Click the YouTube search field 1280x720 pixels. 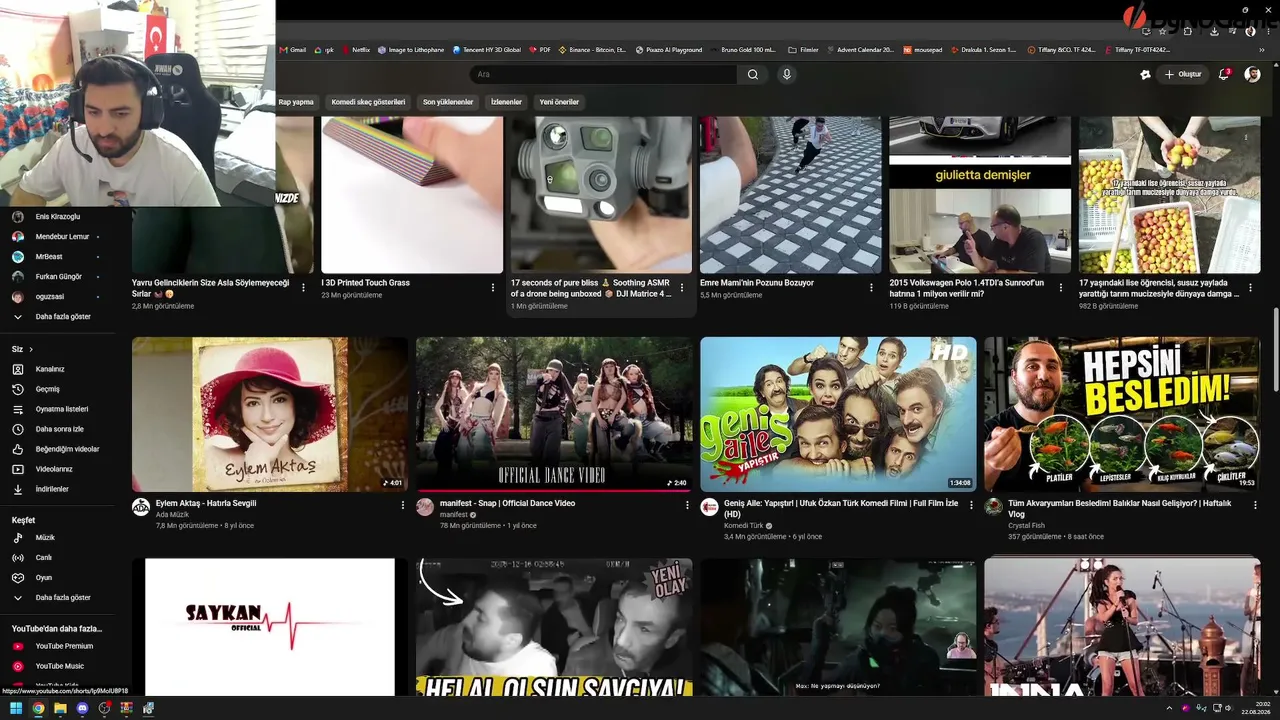pos(604,74)
